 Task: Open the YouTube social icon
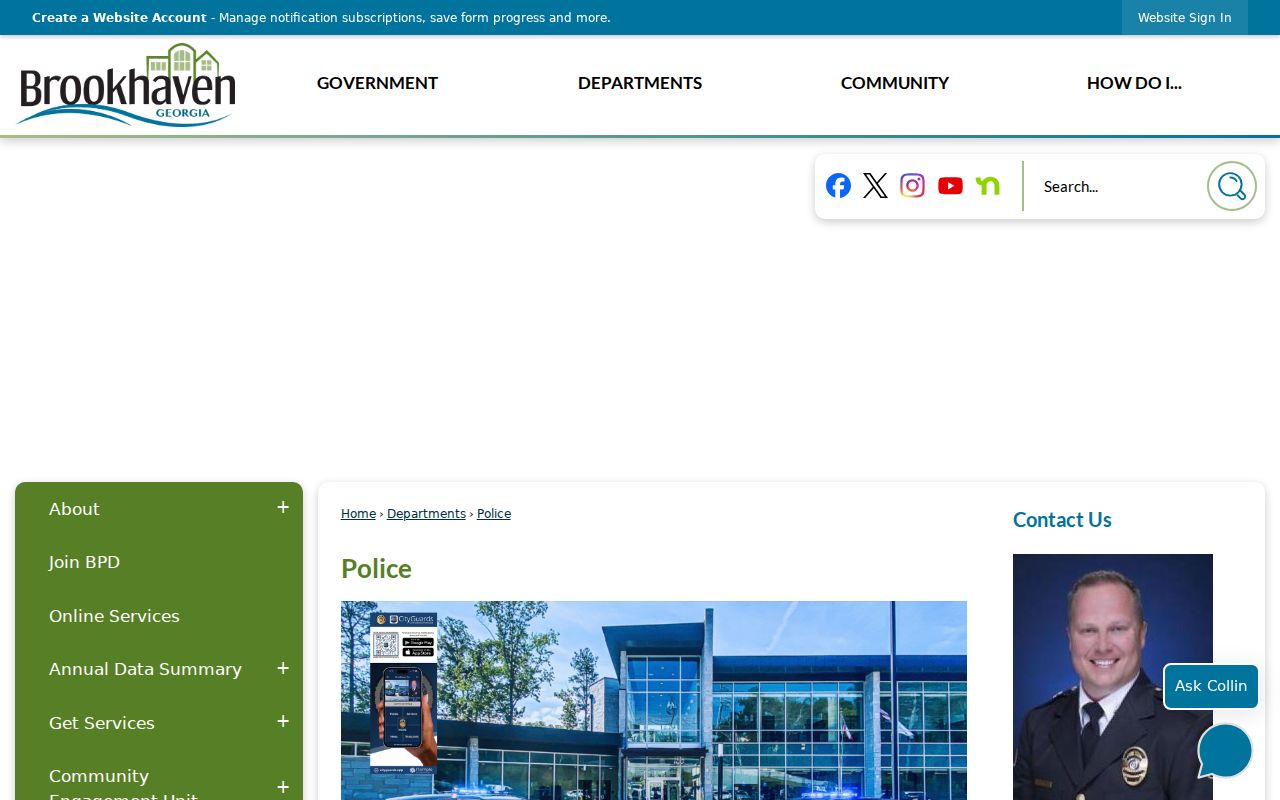[950, 186]
